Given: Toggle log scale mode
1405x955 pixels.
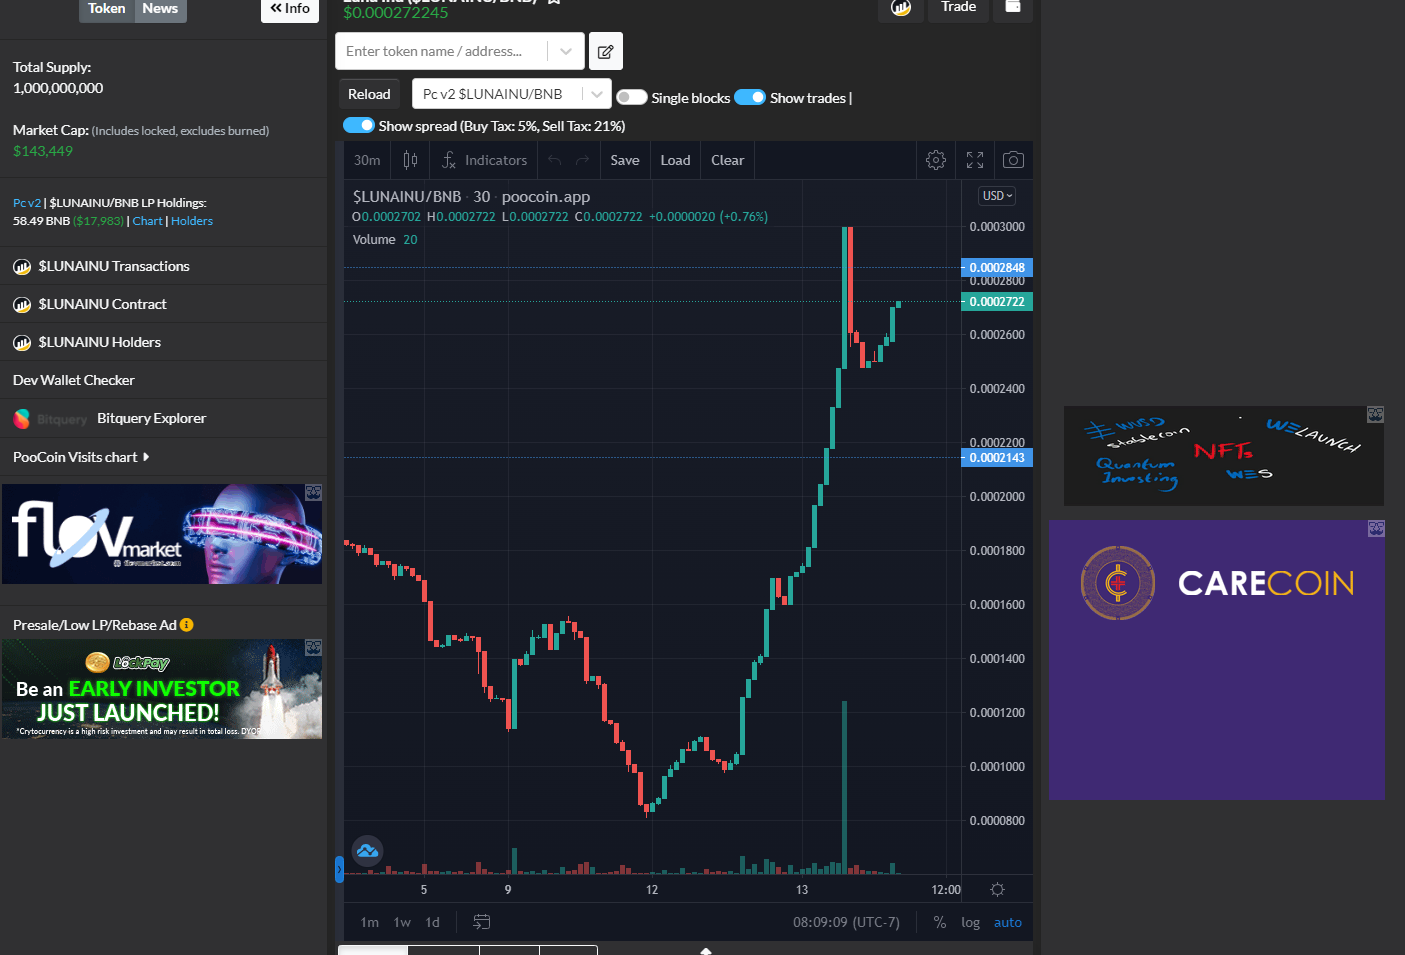Looking at the screenshot, I should tap(970, 922).
